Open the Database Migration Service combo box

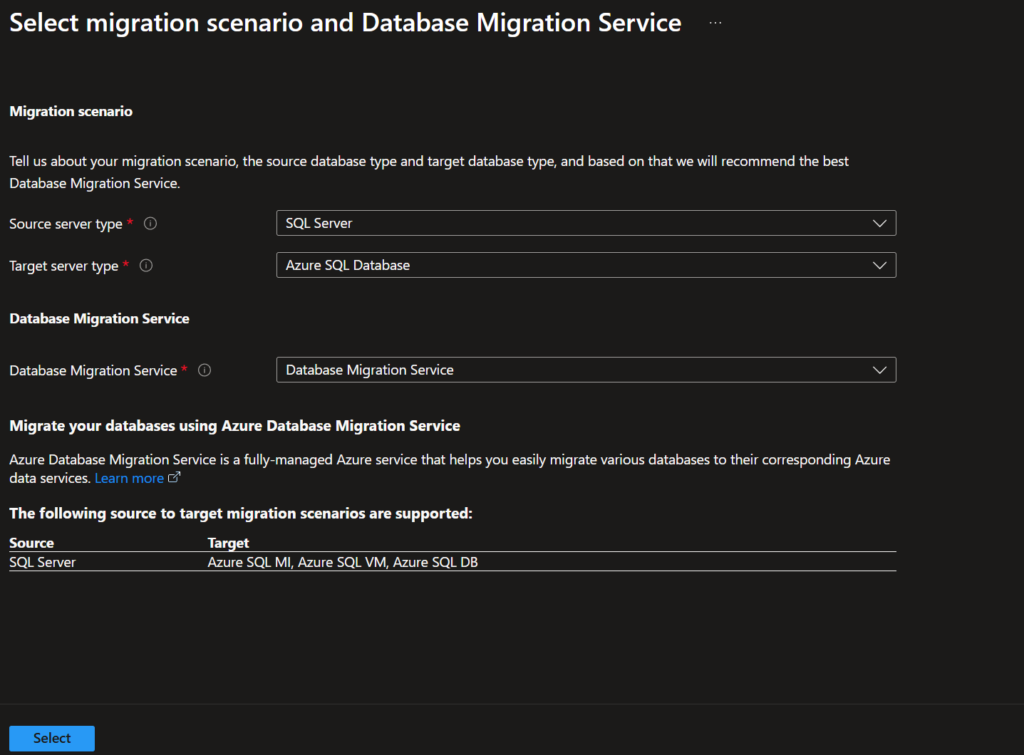pyautogui.click(x=585, y=370)
